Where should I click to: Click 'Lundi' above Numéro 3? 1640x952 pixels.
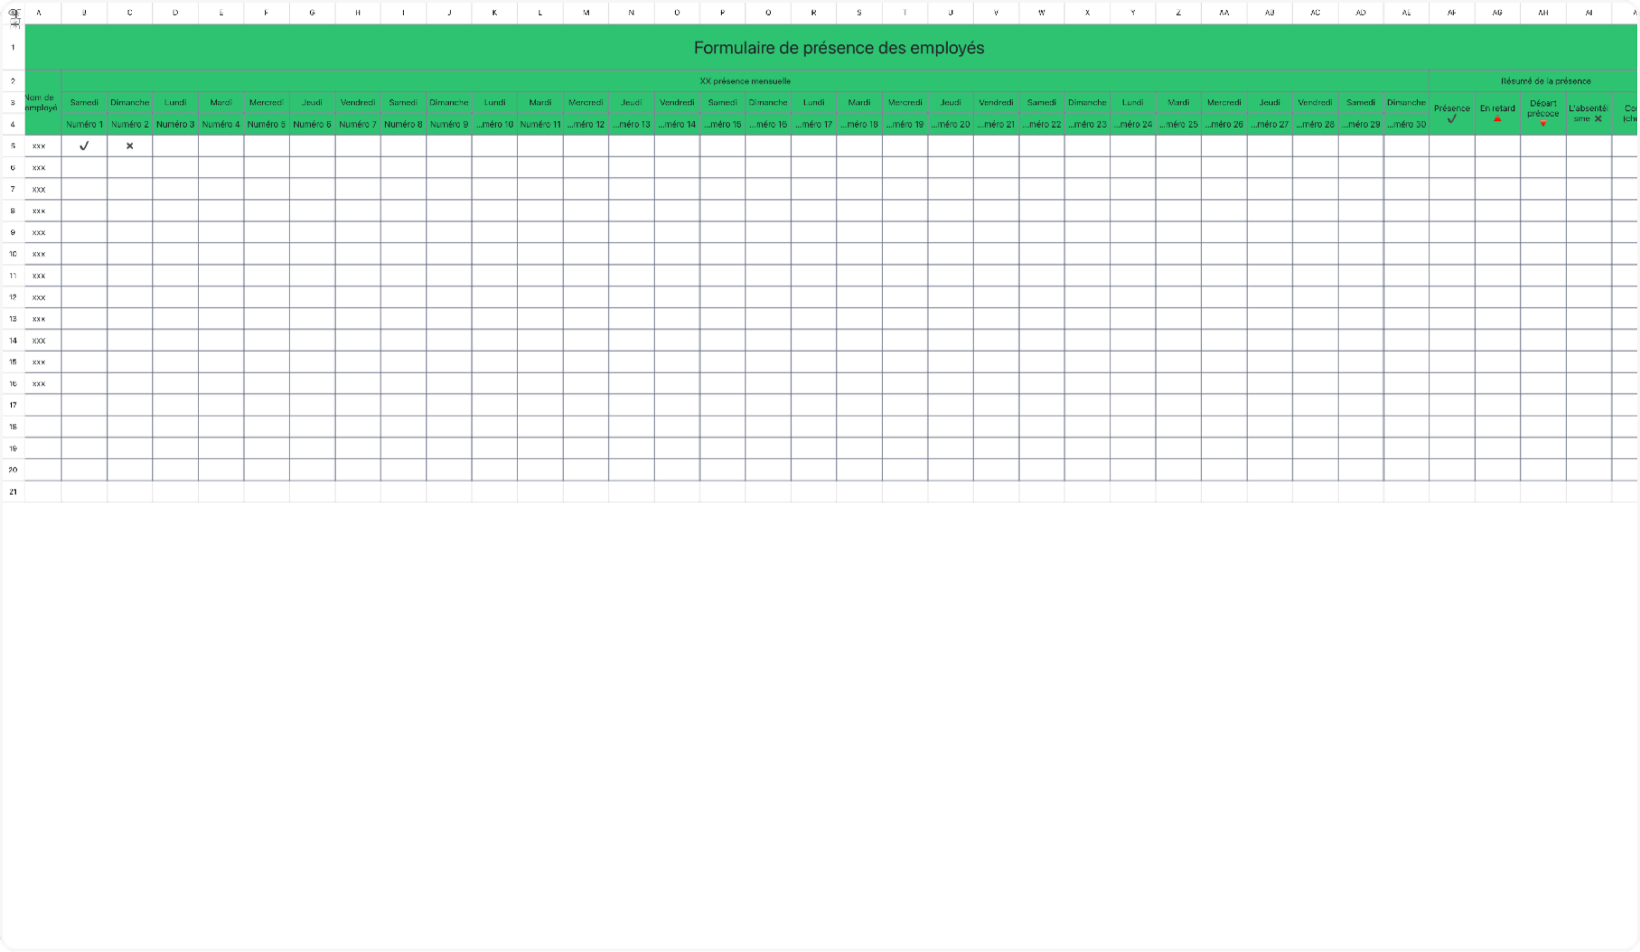coord(175,102)
